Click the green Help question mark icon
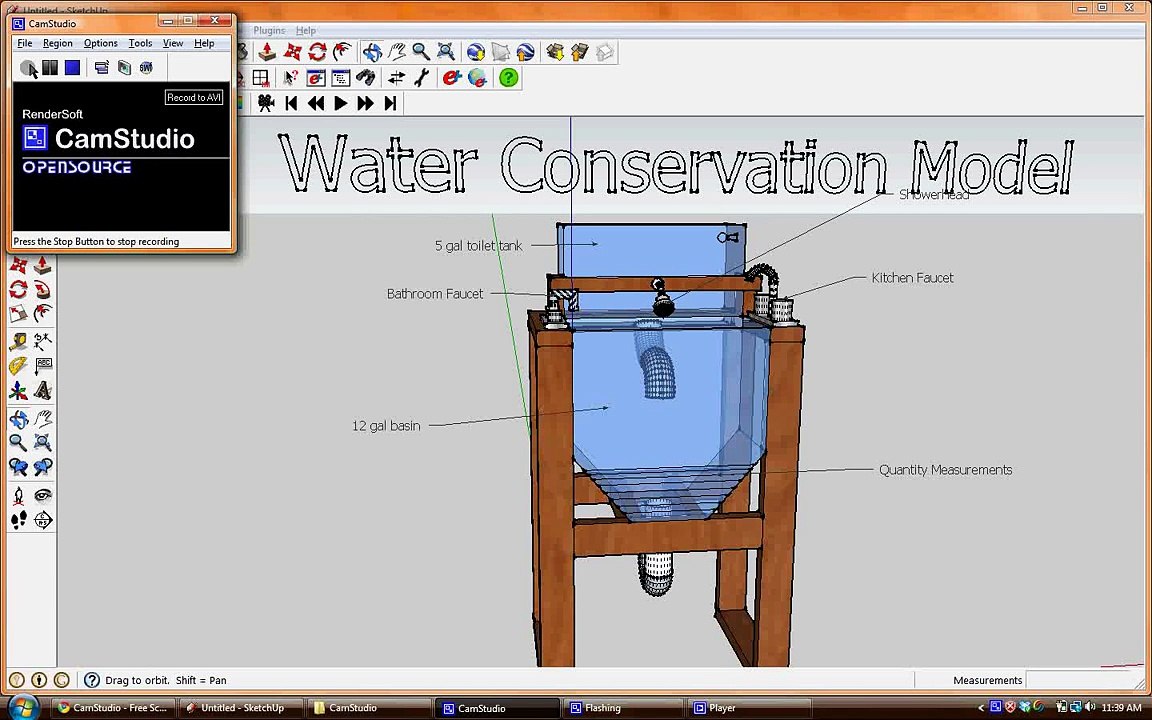Image resolution: width=1152 pixels, height=720 pixels. pos(509,78)
